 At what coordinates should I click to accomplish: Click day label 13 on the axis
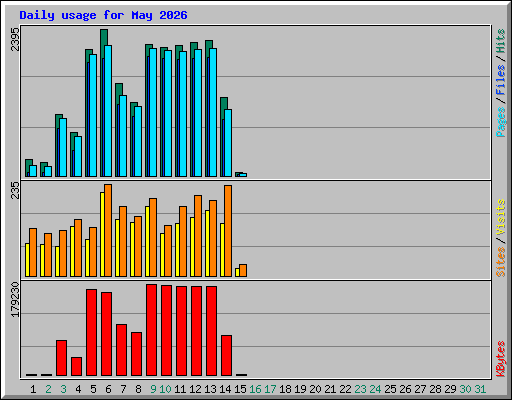pyautogui.click(x=210, y=389)
